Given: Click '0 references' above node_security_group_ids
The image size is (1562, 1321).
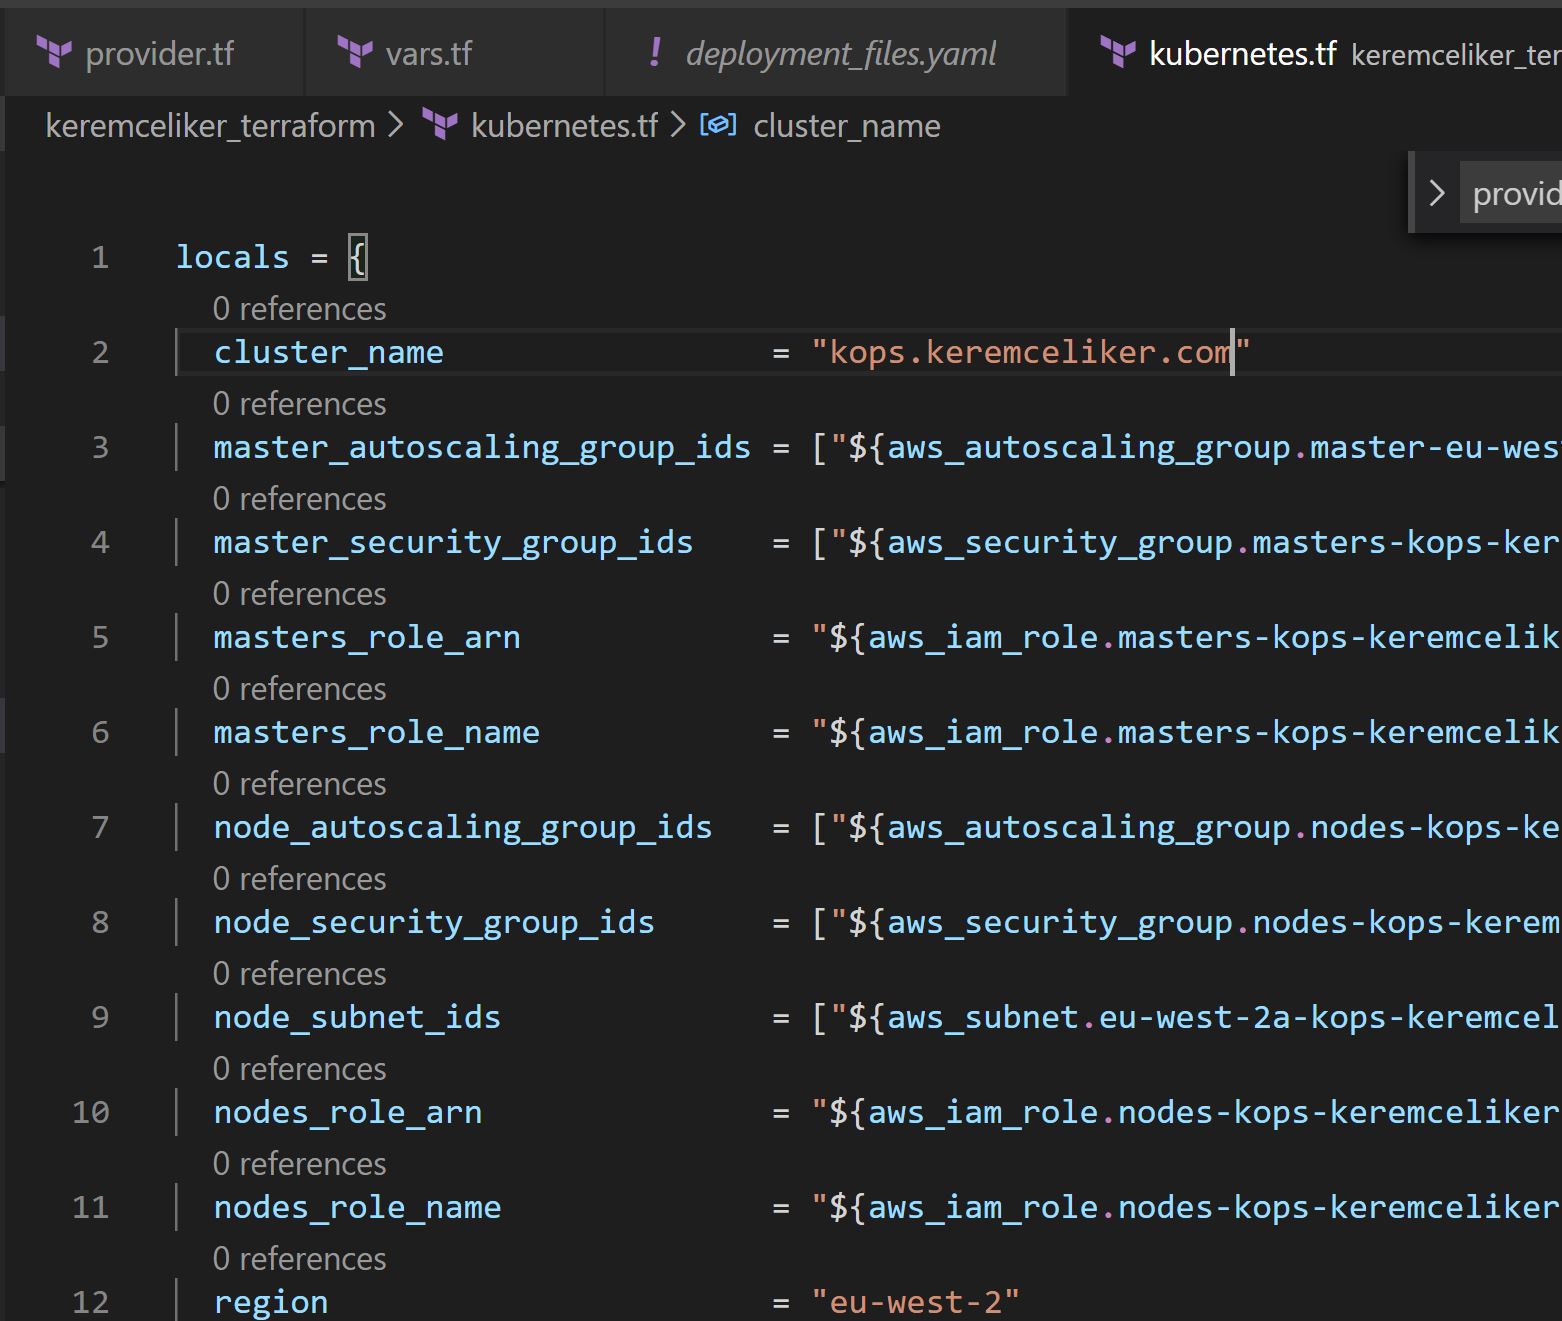Looking at the screenshot, I should click(299, 879).
